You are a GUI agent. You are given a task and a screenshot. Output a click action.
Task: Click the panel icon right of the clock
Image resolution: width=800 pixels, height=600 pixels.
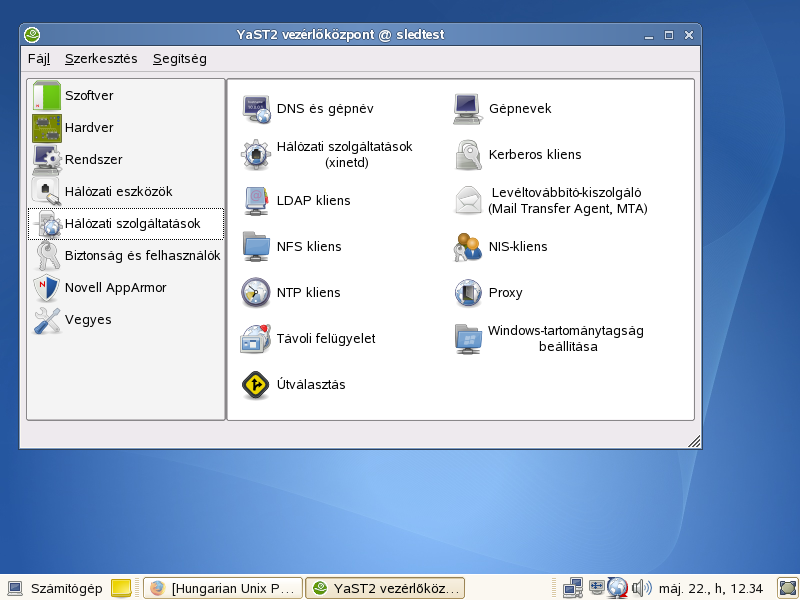pos(788,588)
